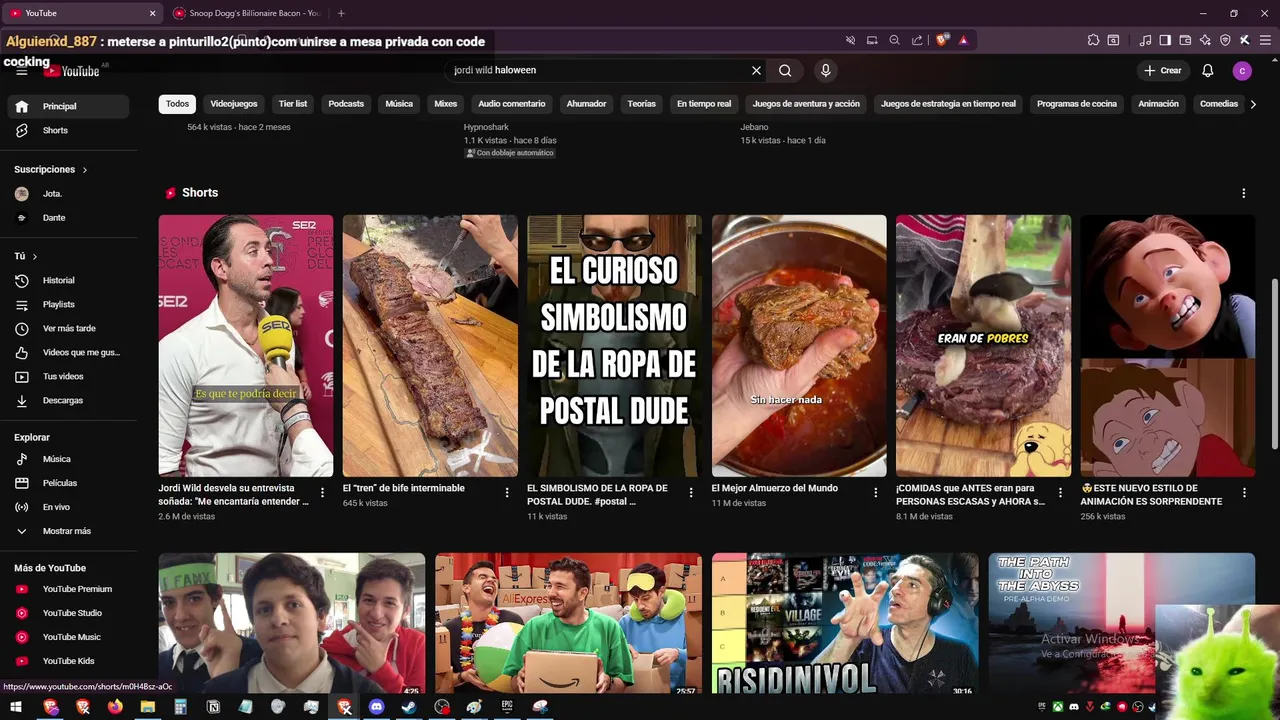
Task: Open Discord from the taskbar
Action: (376, 707)
